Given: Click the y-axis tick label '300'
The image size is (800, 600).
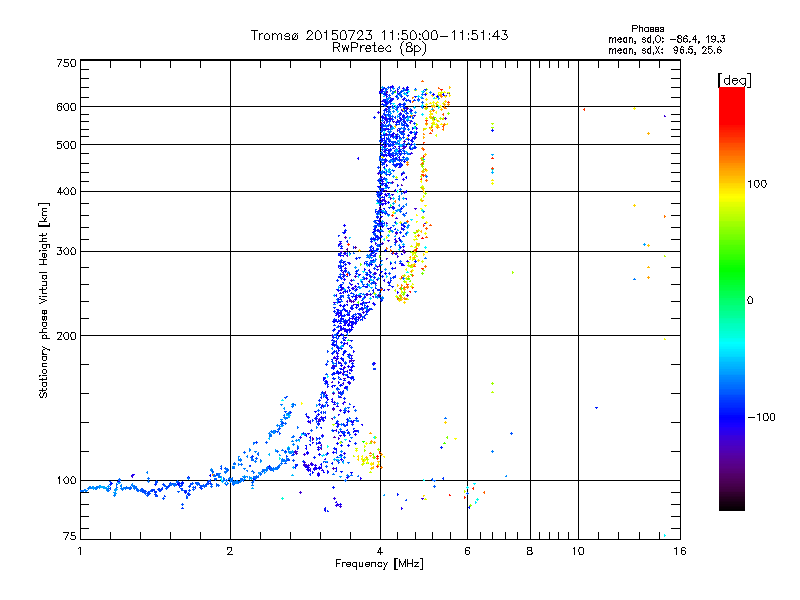Looking at the screenshot, I should pyautogui.click(x=66, y=252).
